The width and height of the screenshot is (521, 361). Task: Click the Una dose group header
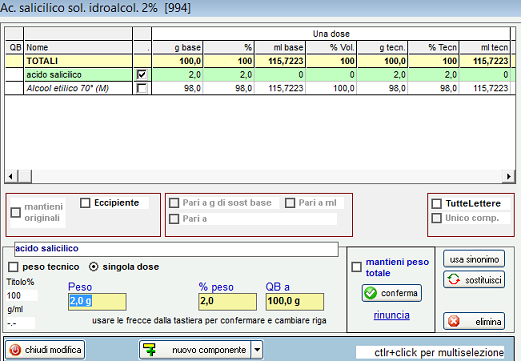tap(331, 34)
